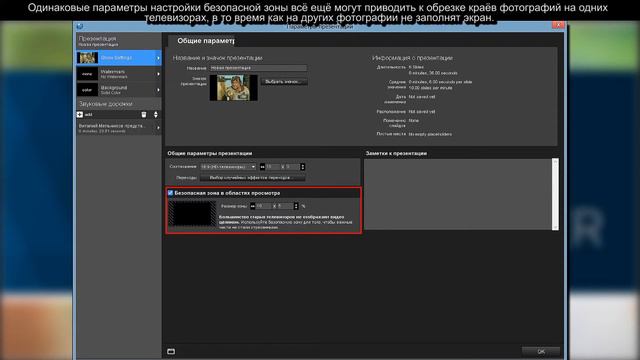Reorder soundtracks using the up/down arrows
This screenshot has width=640, height=360.
pyautogui.click(x=156, y=115)
